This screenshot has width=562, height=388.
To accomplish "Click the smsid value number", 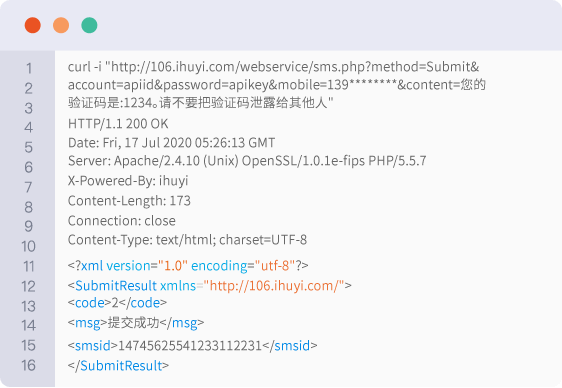I will click(x=190, y=346).
